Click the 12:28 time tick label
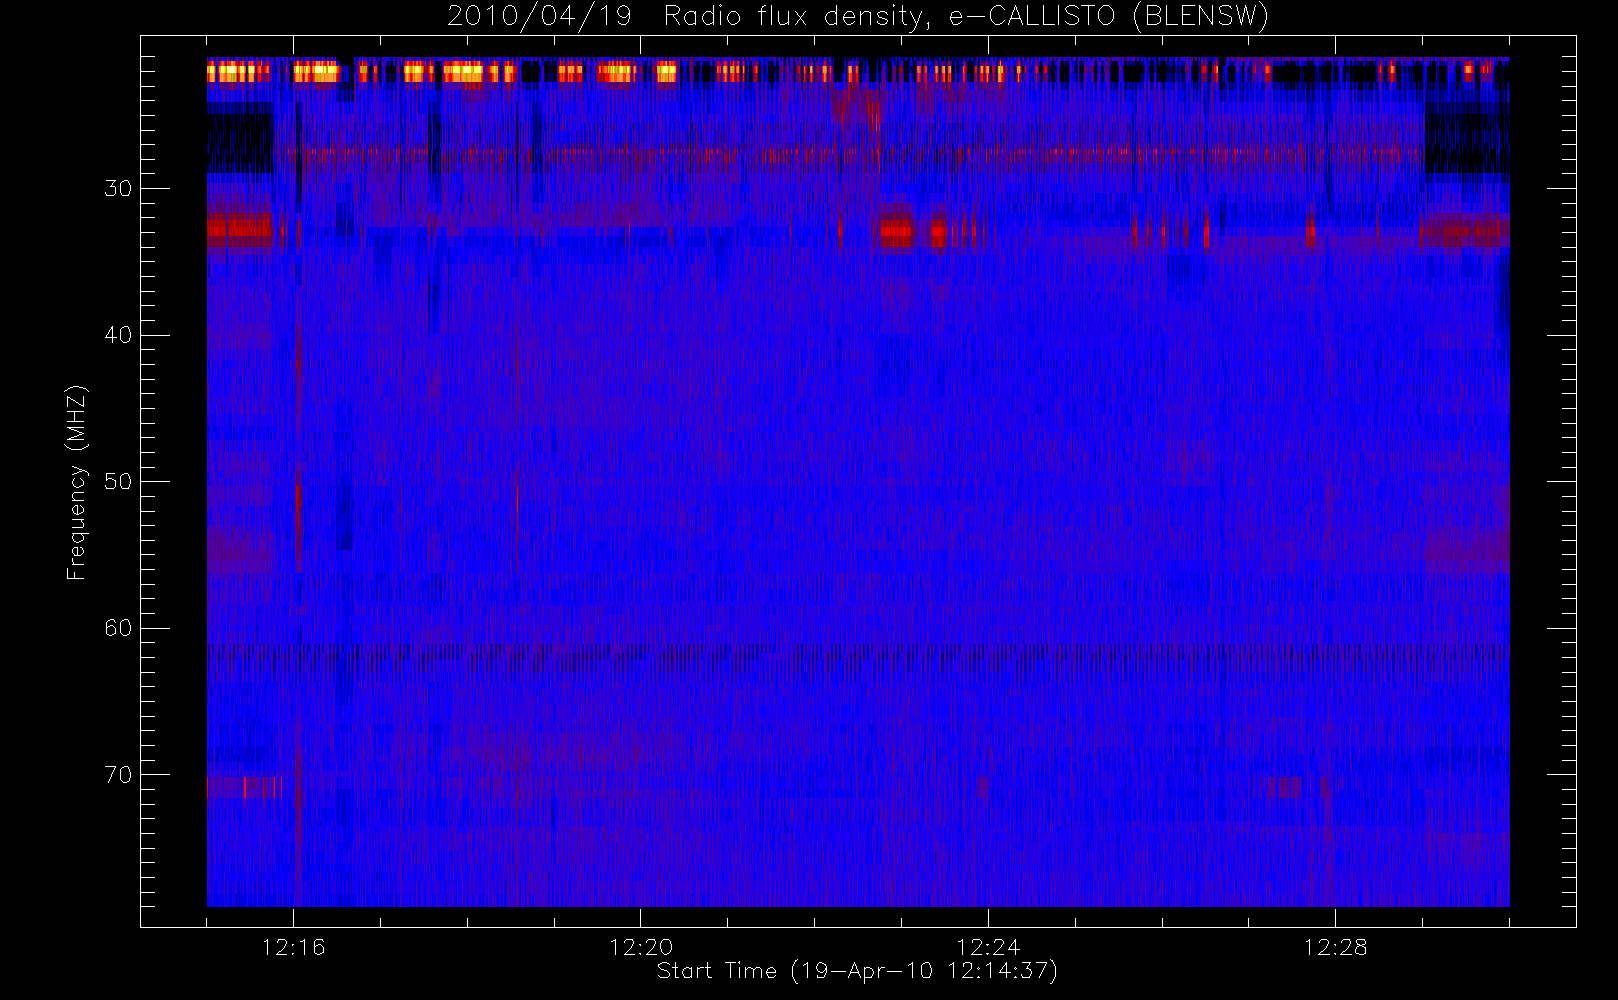 [x=1335, y=947]
